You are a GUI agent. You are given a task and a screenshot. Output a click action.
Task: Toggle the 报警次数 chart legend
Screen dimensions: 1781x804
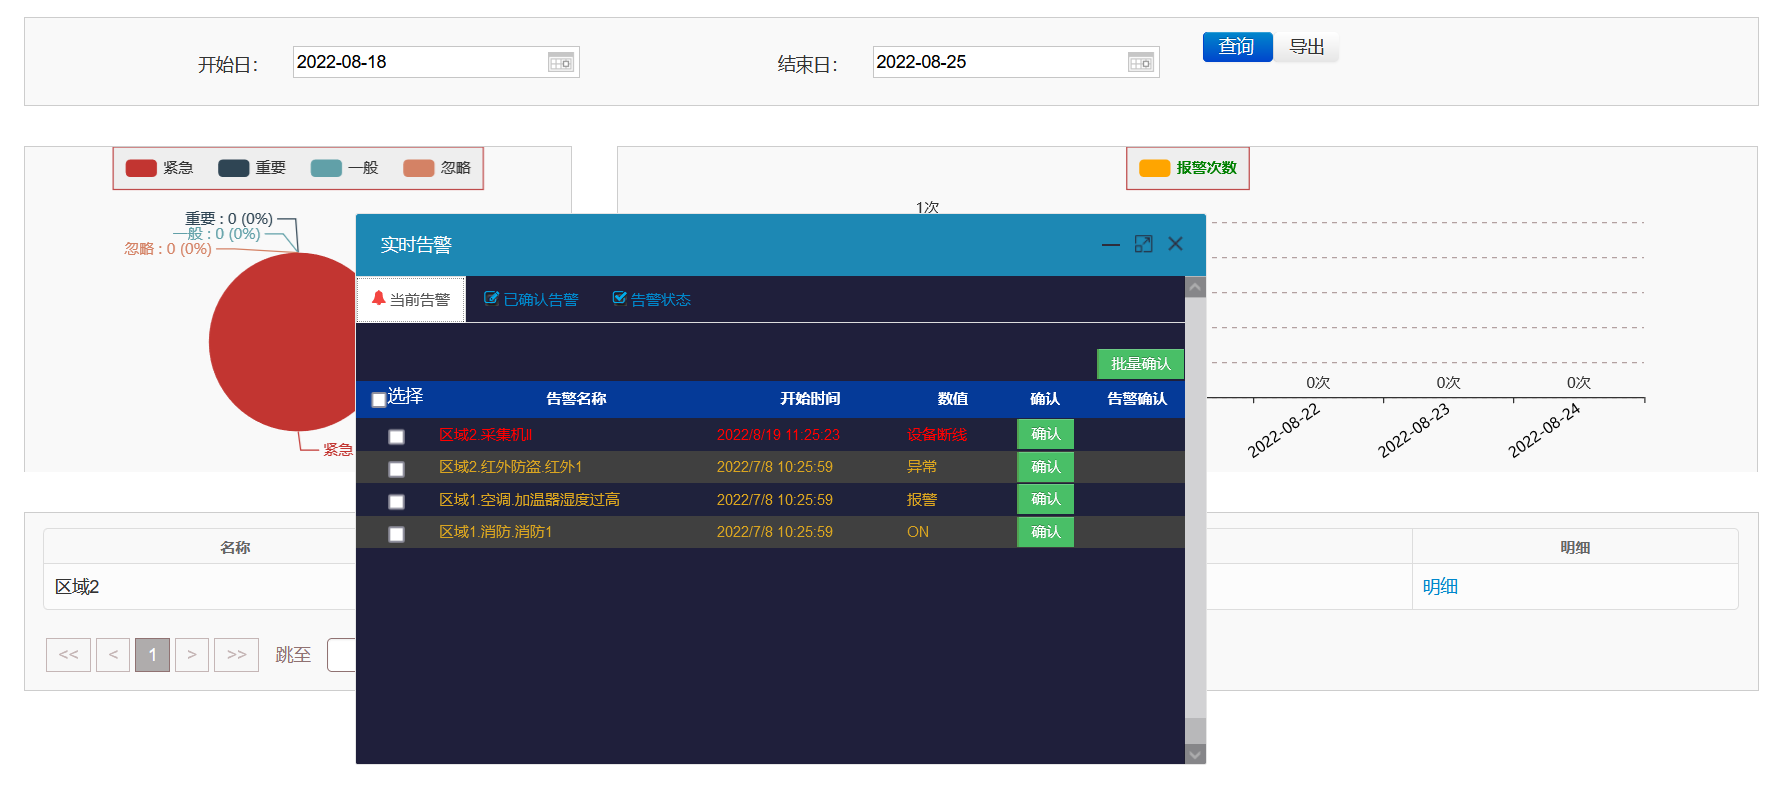(x=1188, y=168)
